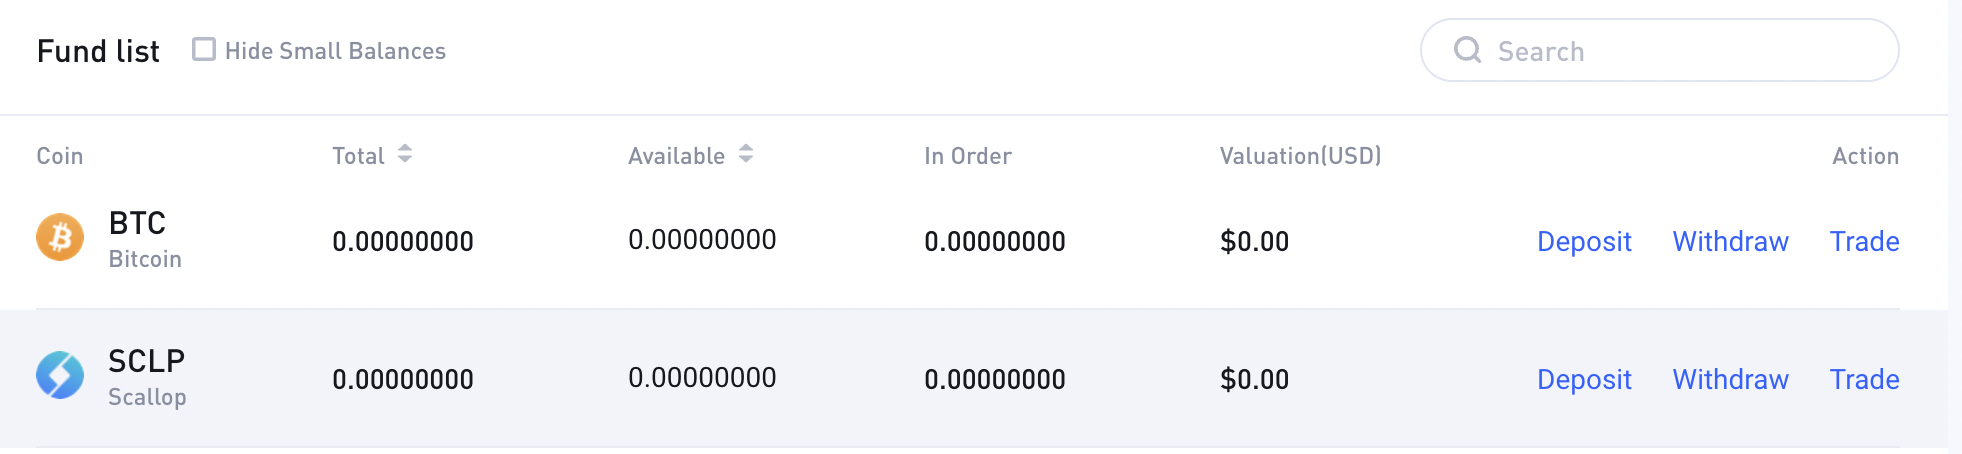Viewport: 1962px width, 454px height.
Task: Enable Hide Small Balances checkbox
Action: [x=204, y=49]
